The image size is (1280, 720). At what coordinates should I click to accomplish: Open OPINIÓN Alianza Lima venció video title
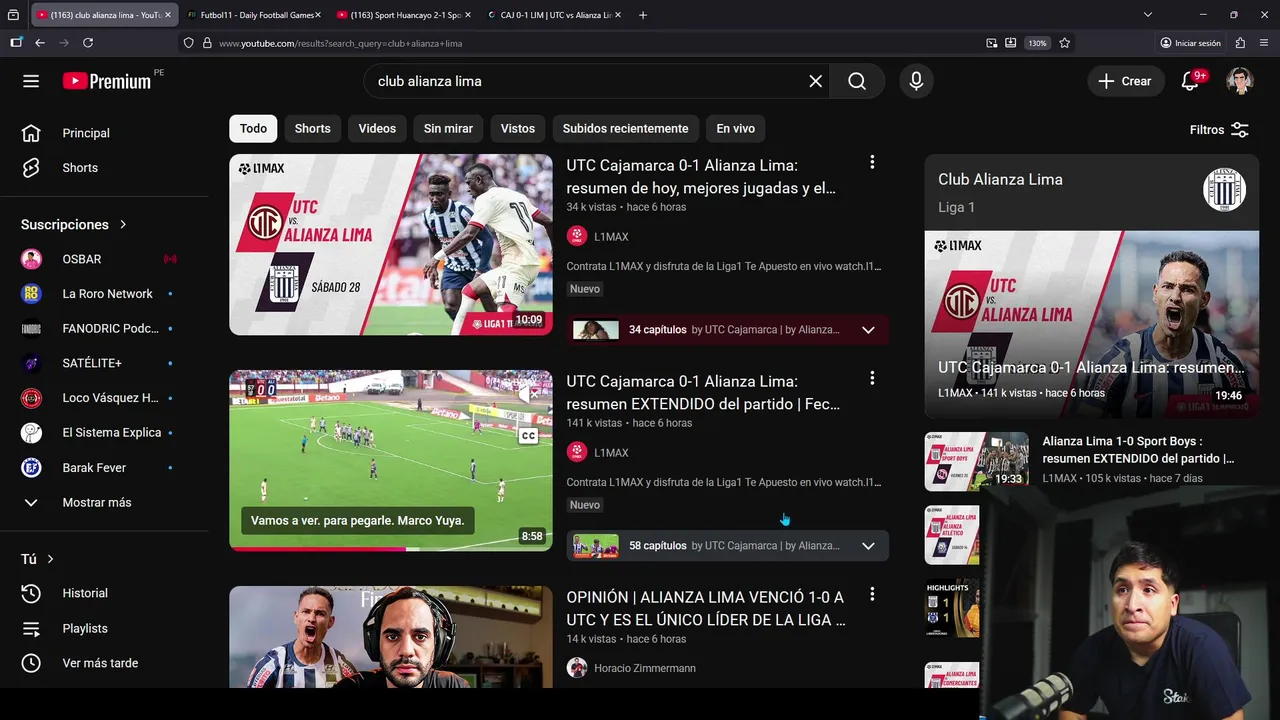click(706, 608)
